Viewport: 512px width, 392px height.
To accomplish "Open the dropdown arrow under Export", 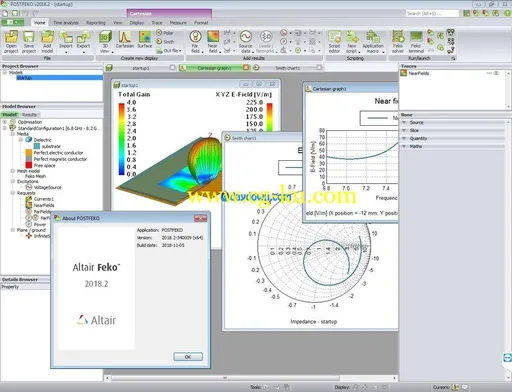I will tap(83, 52).
